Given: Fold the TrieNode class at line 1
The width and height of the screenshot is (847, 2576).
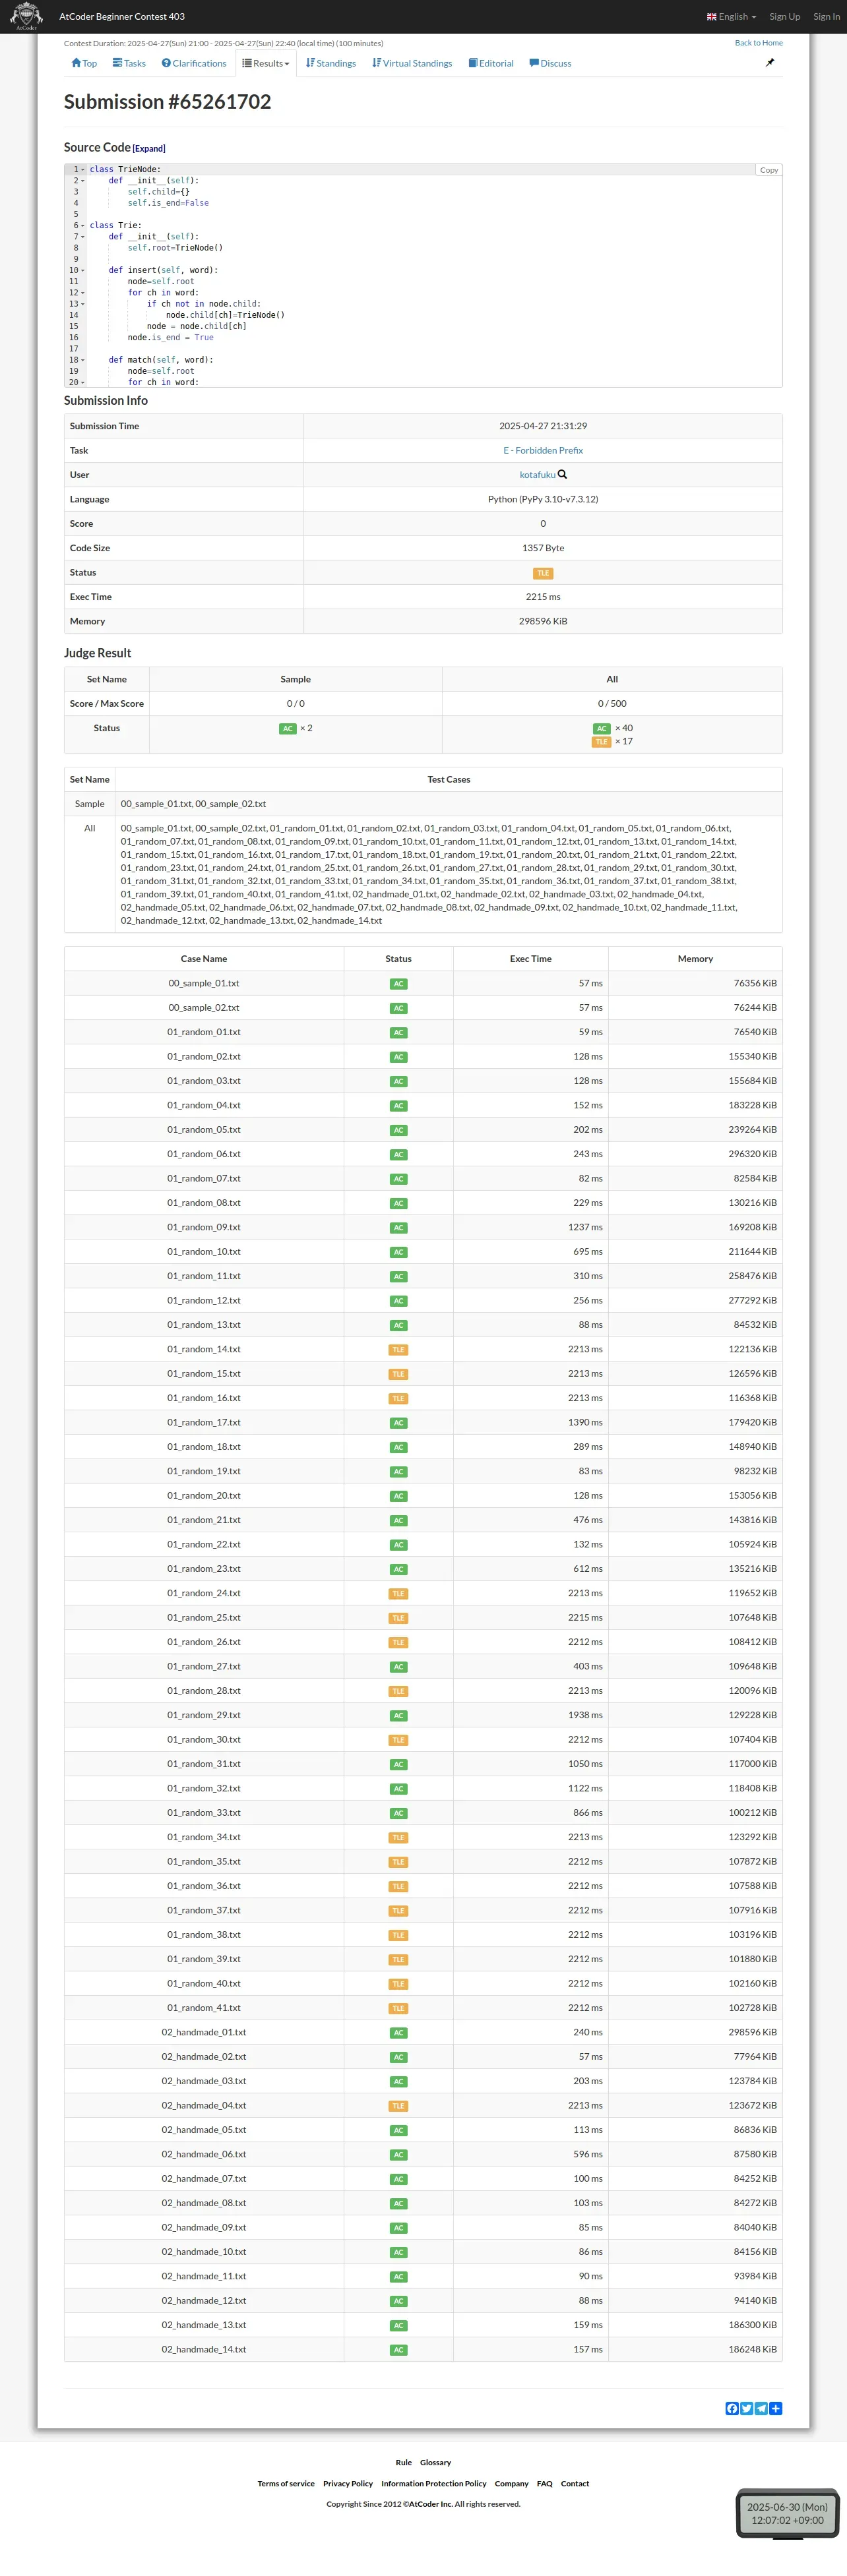Looking at the screenshot, I should click(83, 170).
